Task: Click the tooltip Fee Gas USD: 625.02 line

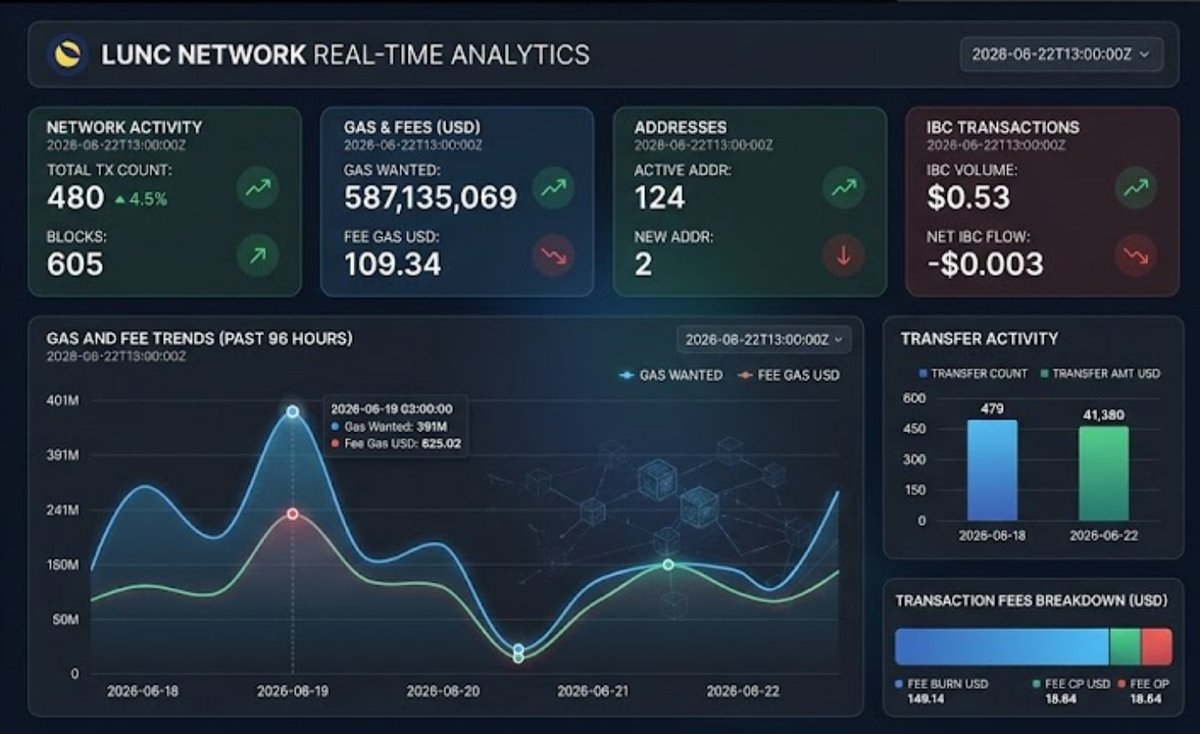Action: (x=395, y=443)
